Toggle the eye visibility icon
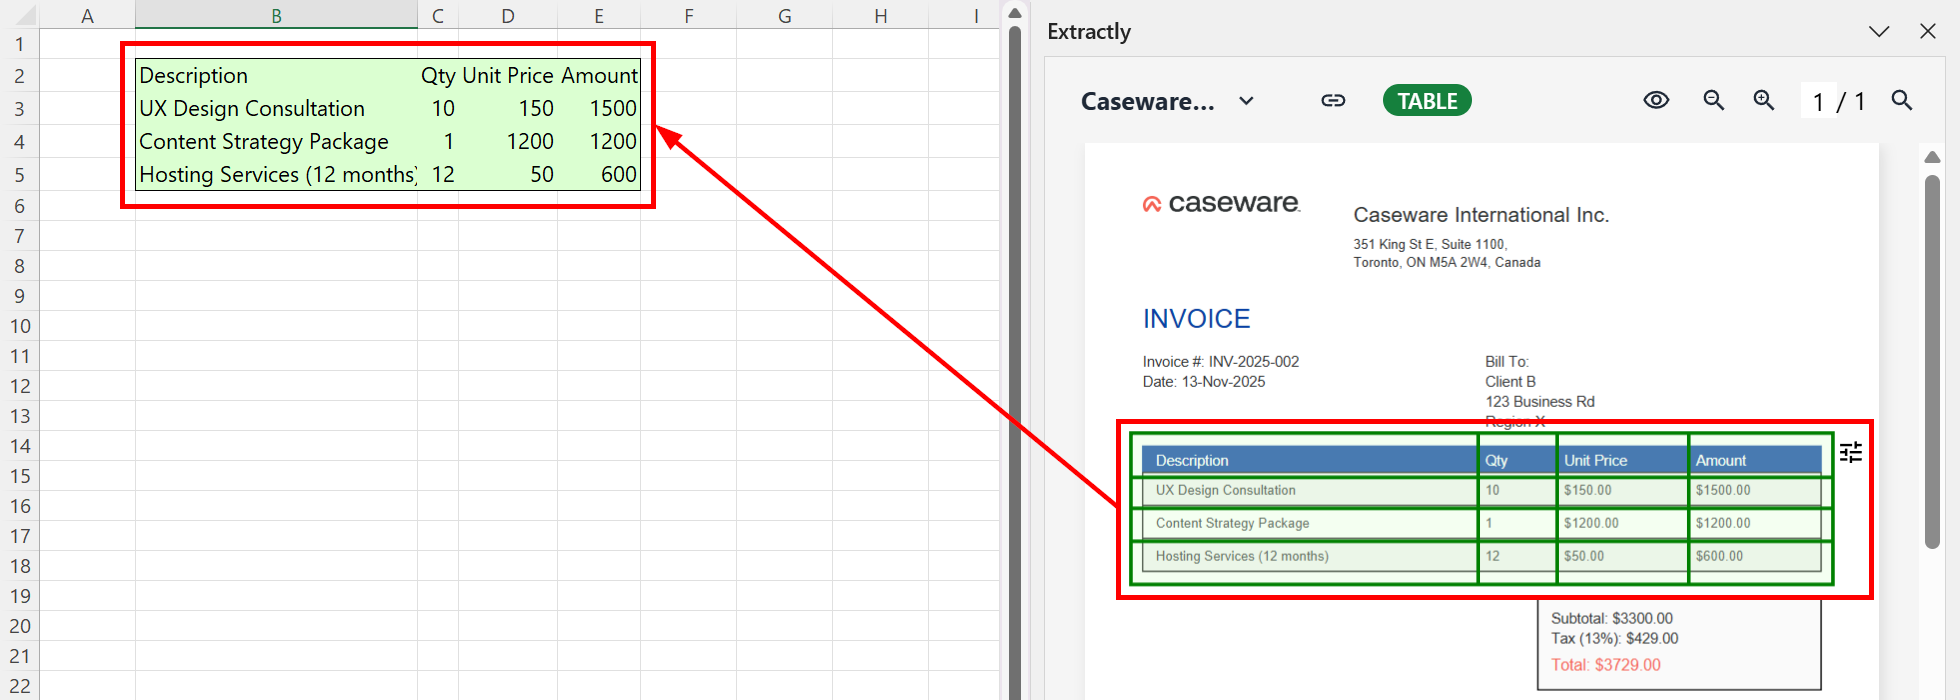The width and height of the screenshot is (1960, 700). click(1656, 101)
